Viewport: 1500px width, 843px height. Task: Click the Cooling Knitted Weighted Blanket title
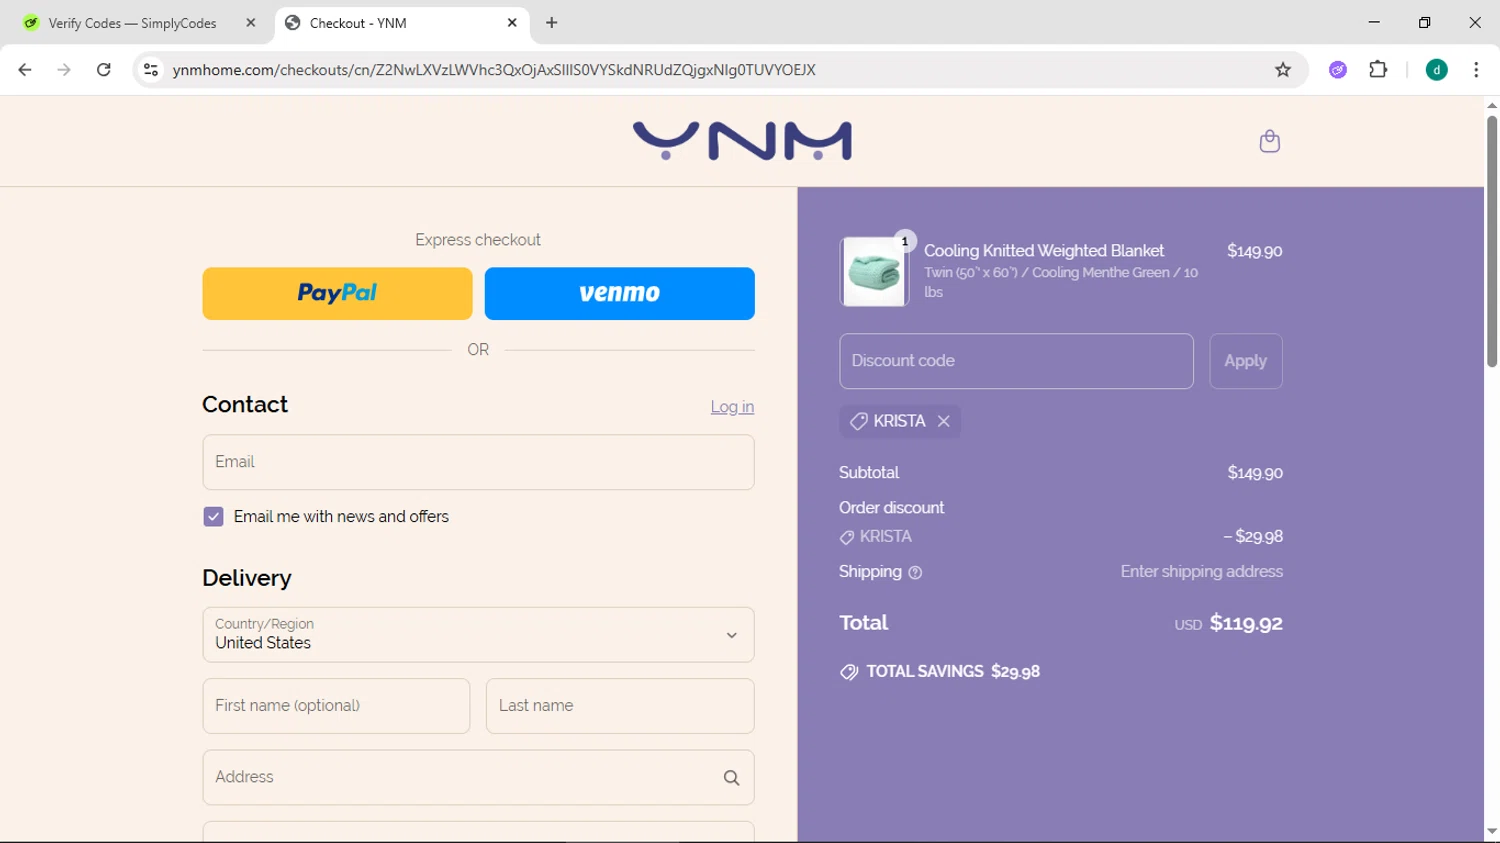1044,251
